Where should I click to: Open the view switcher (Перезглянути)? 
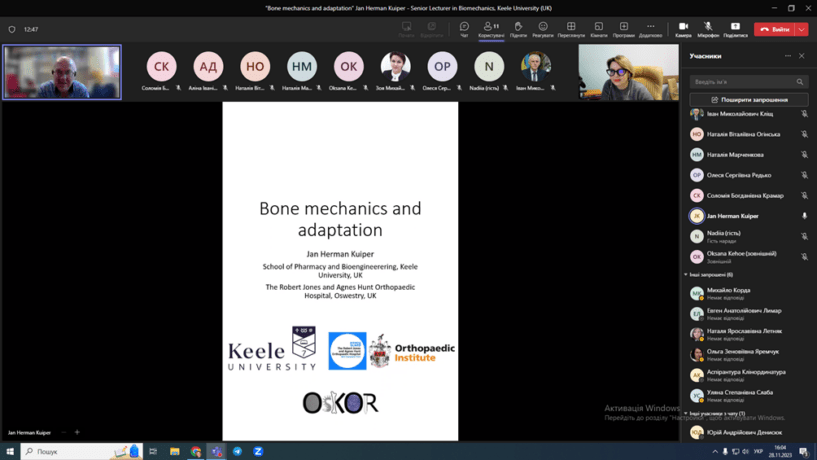(571, 29)
